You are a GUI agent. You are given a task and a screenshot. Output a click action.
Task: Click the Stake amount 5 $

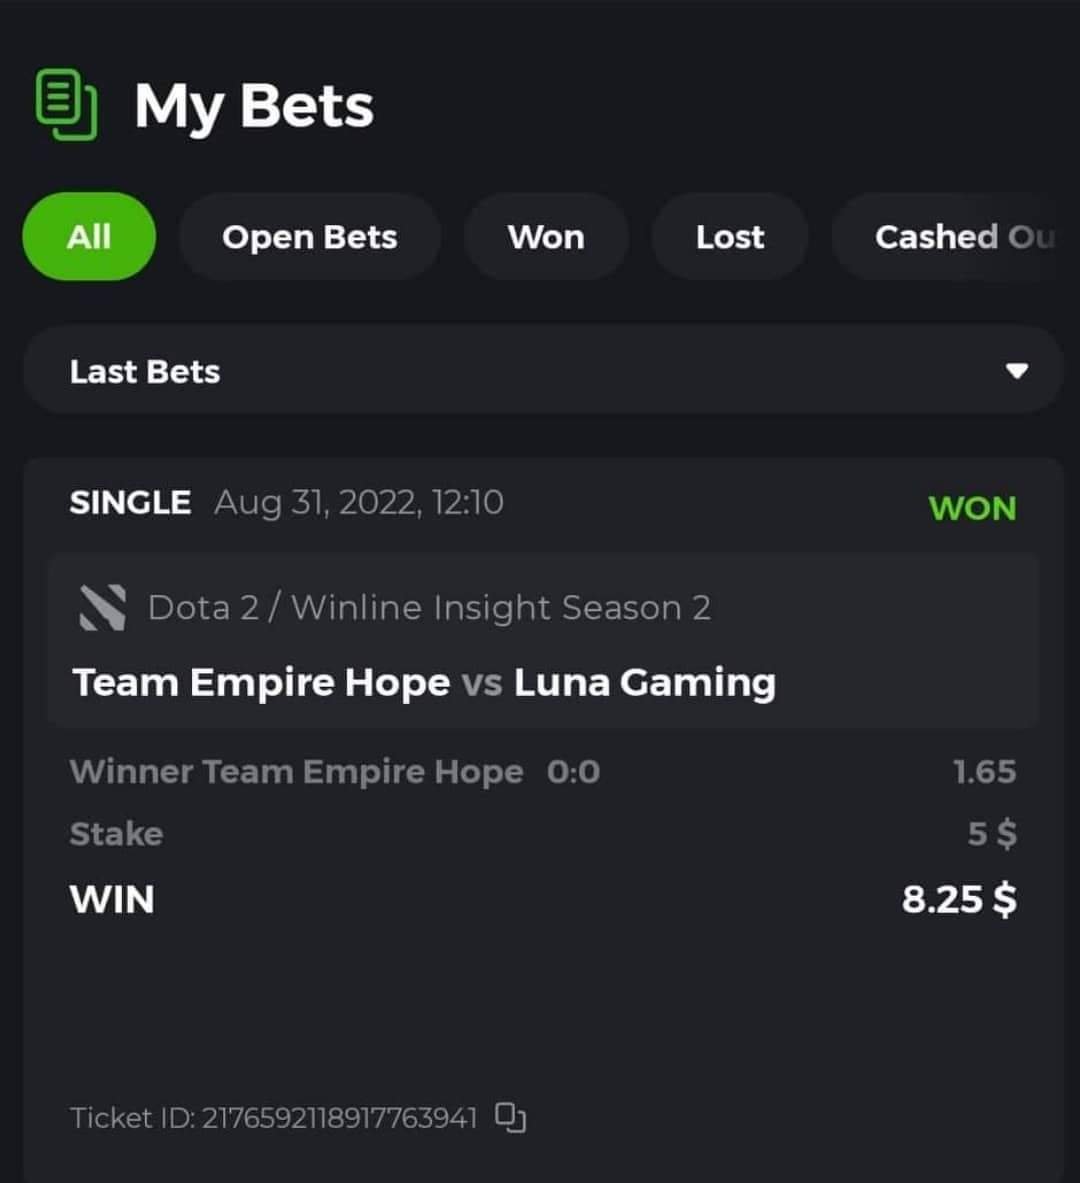(x=992, y=834)
